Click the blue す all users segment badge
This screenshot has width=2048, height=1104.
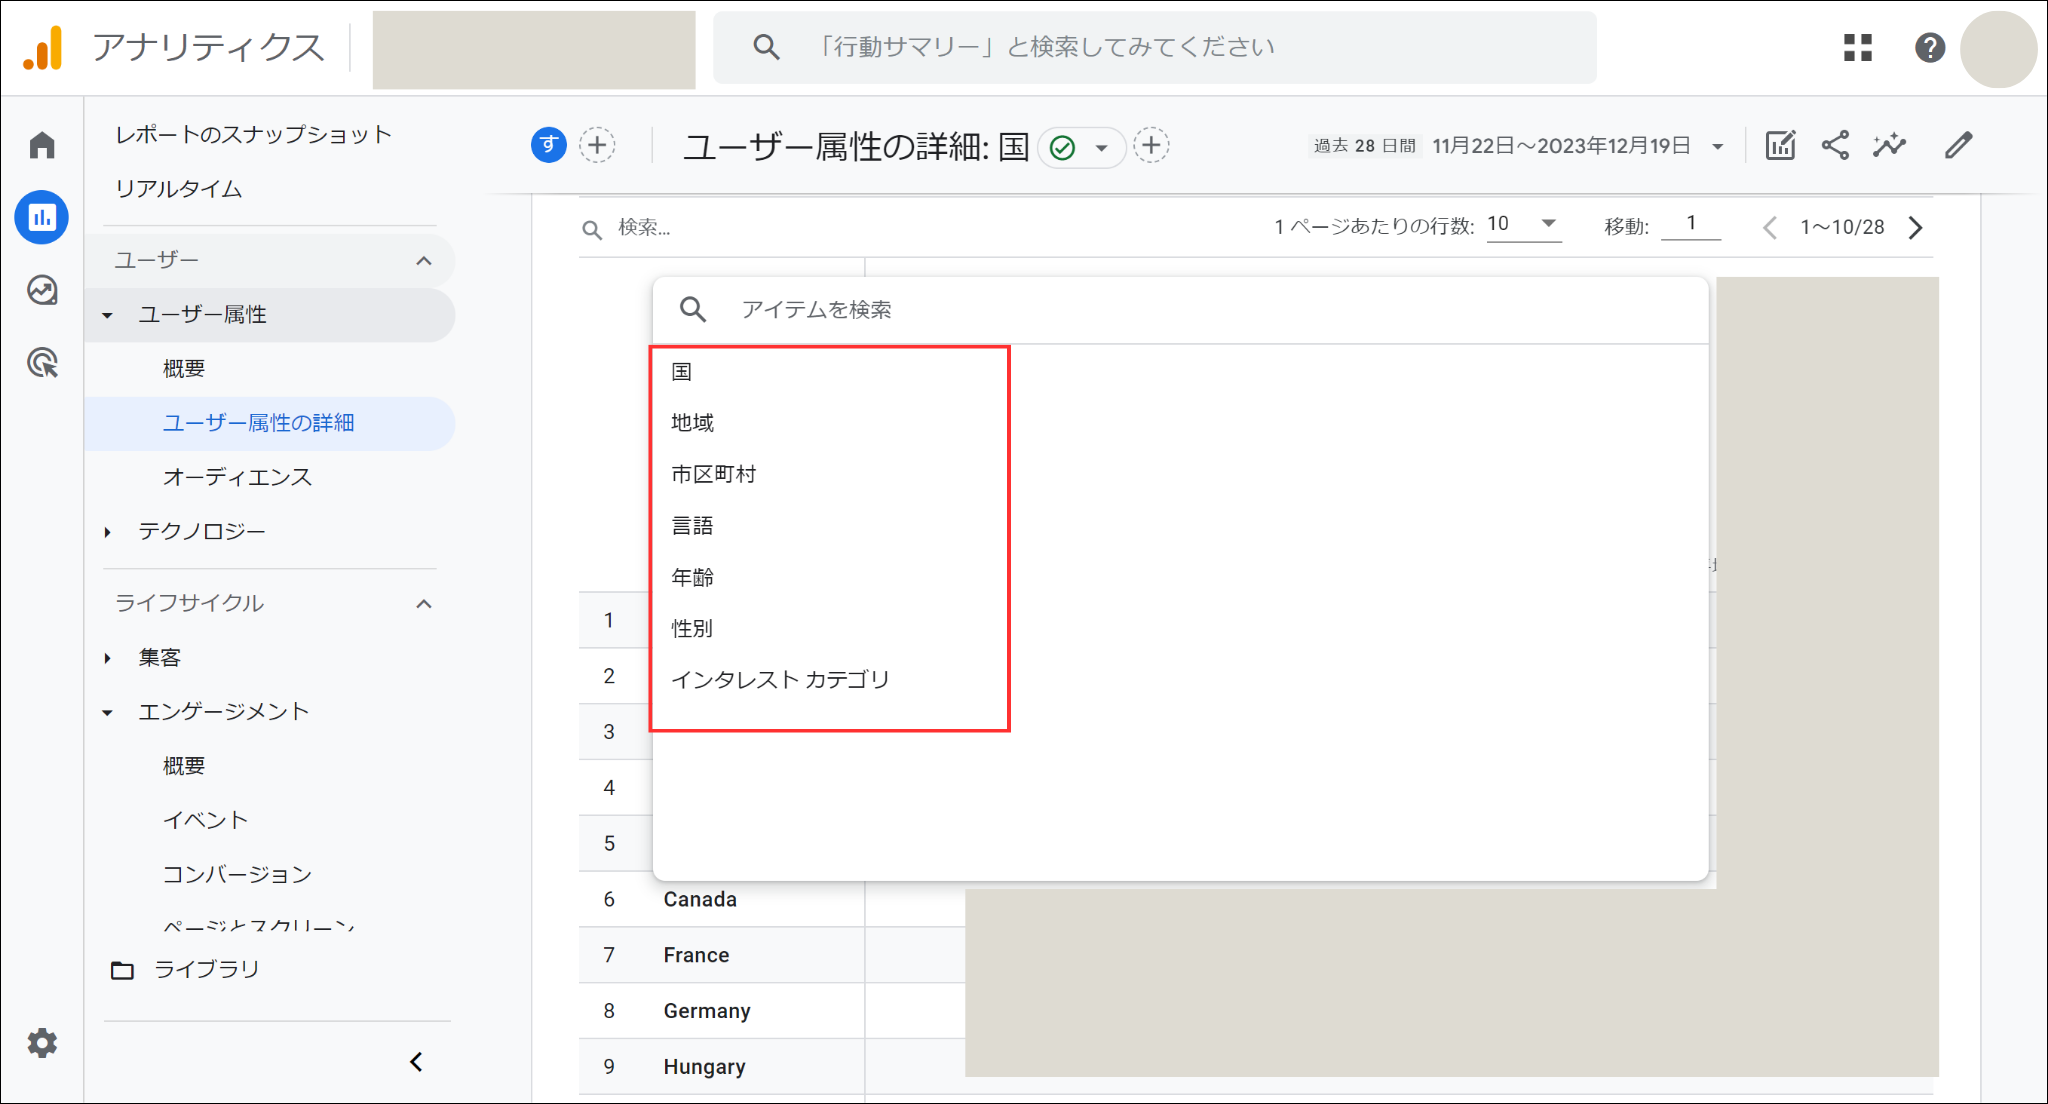coord(548,146)
